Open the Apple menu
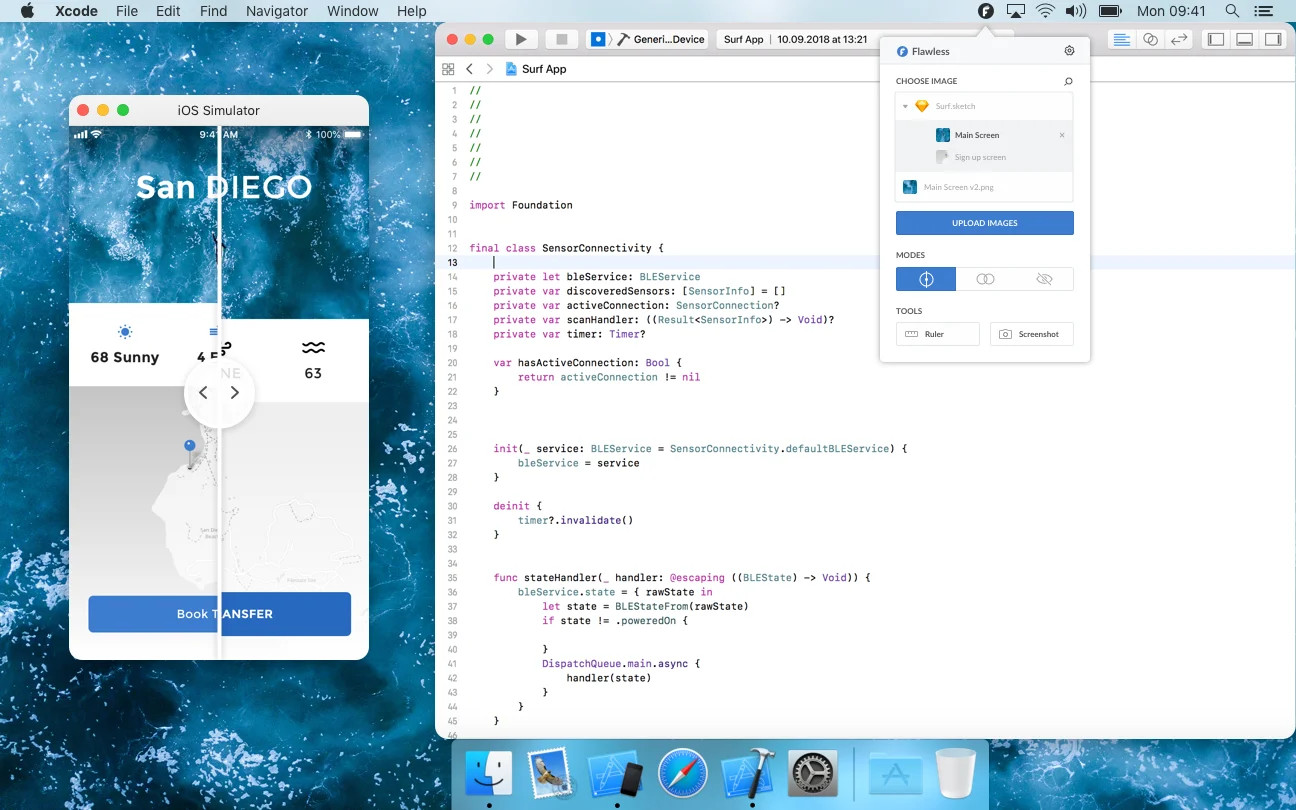Screen dimensions: 1296x810 click(27, 11)
